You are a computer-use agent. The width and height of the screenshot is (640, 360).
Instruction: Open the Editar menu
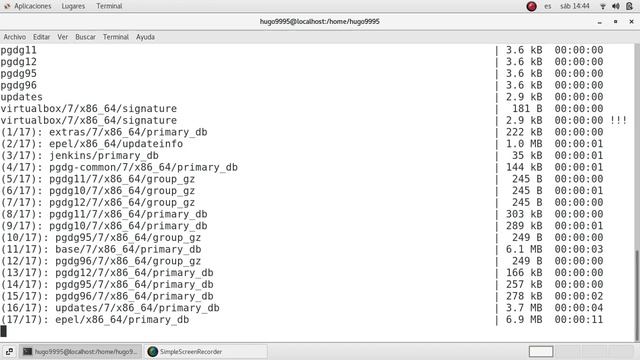[41, 37]
